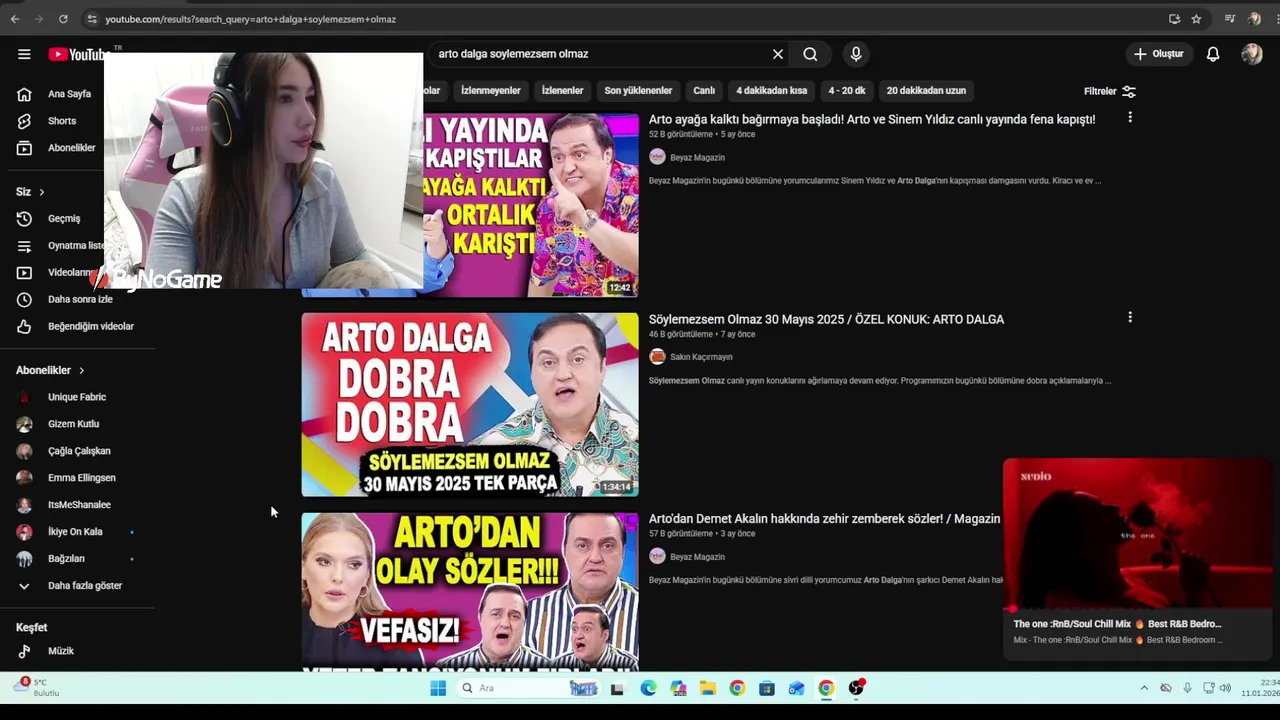The width and height of the screenshot is (1280, 720).
Task: Open Çağla Çalışkan subscription channel
Action: click(77, 451)
